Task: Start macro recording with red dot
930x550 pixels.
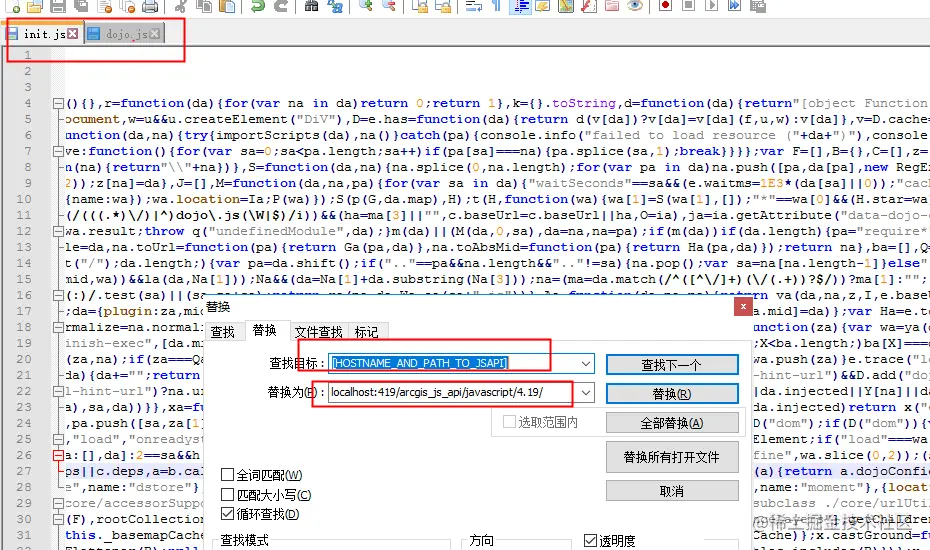Action: click(x=665, y=6)
